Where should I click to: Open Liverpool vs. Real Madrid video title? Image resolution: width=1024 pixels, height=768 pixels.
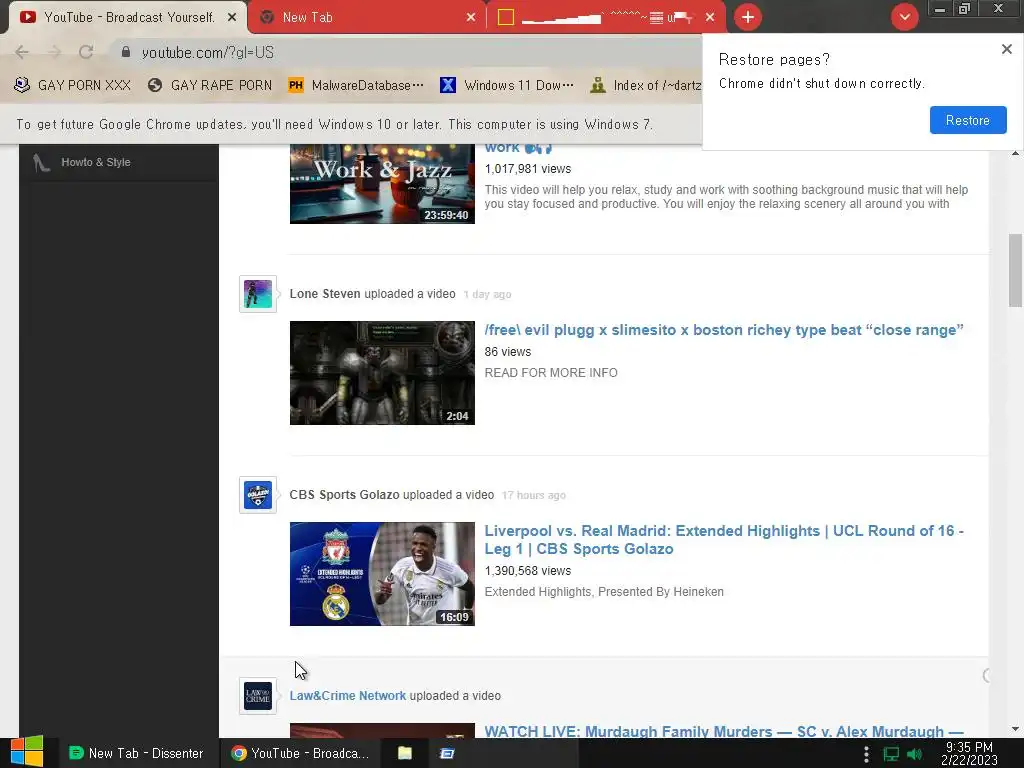pos(724,539)
